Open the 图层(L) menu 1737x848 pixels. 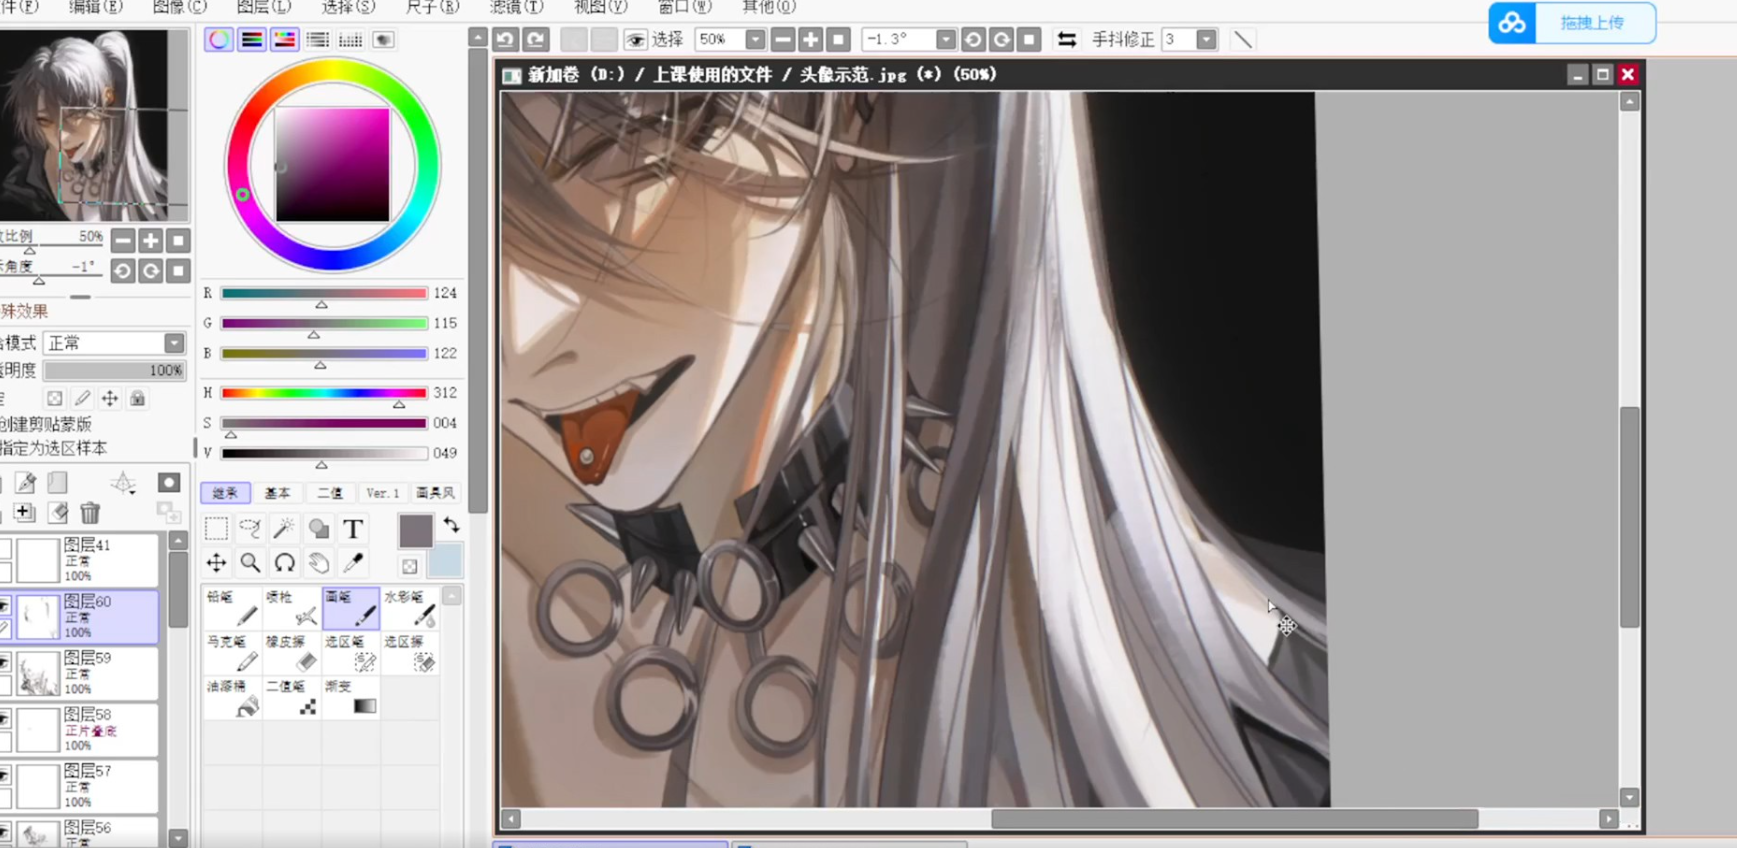pos(264,7)
